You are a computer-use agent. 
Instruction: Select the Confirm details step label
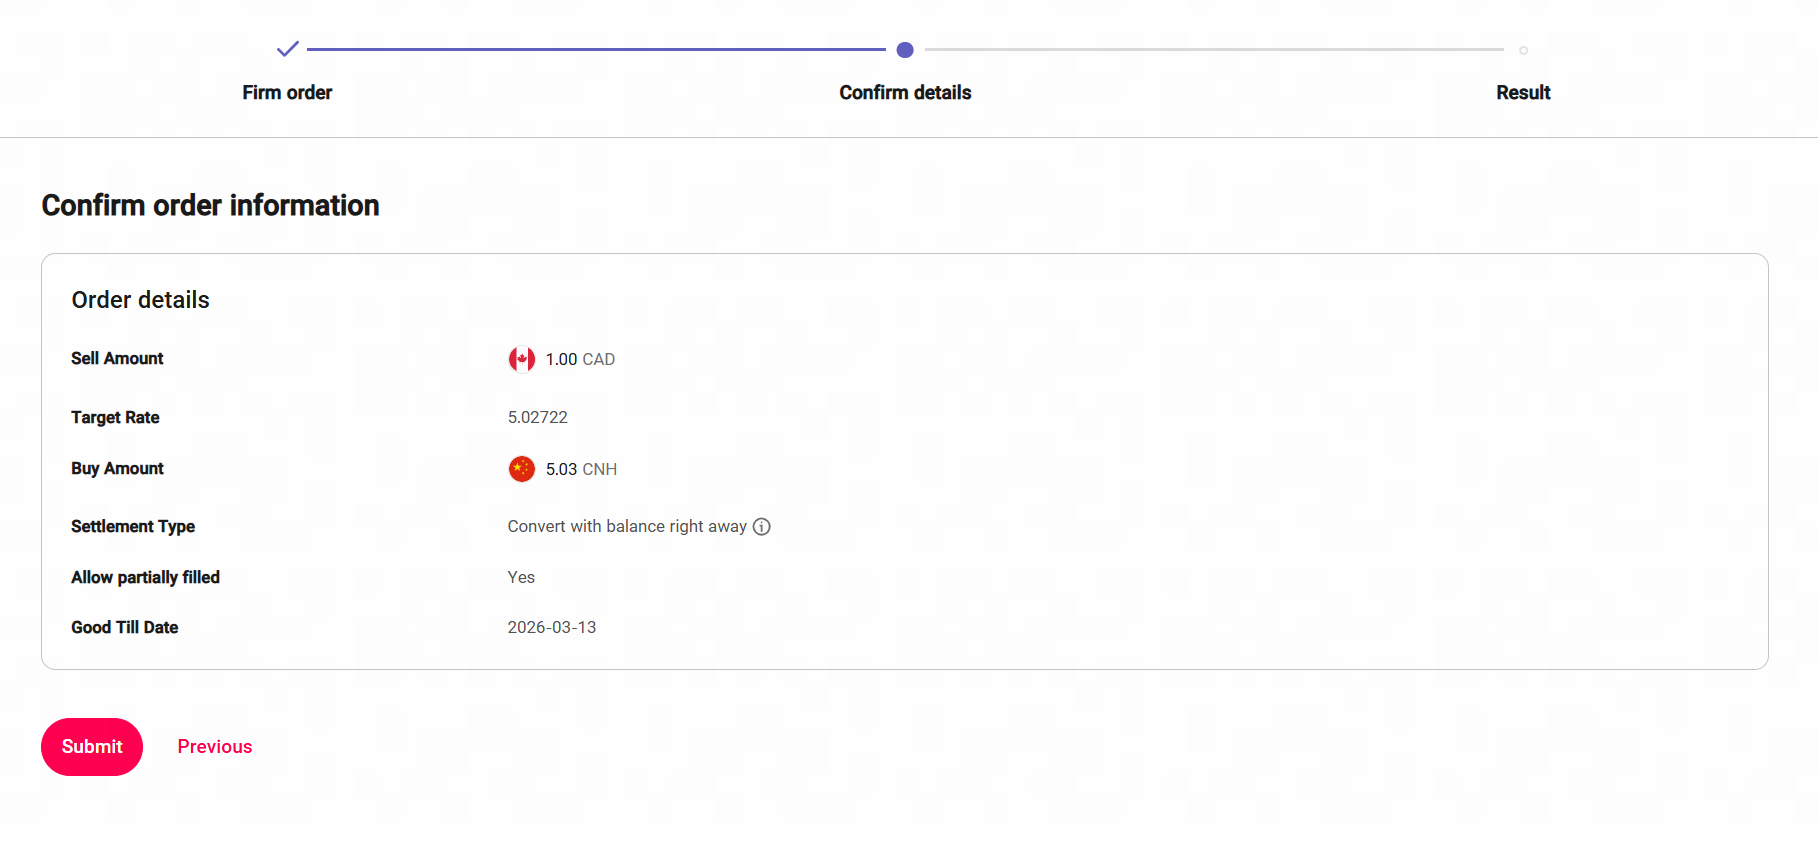pos(905,93)
